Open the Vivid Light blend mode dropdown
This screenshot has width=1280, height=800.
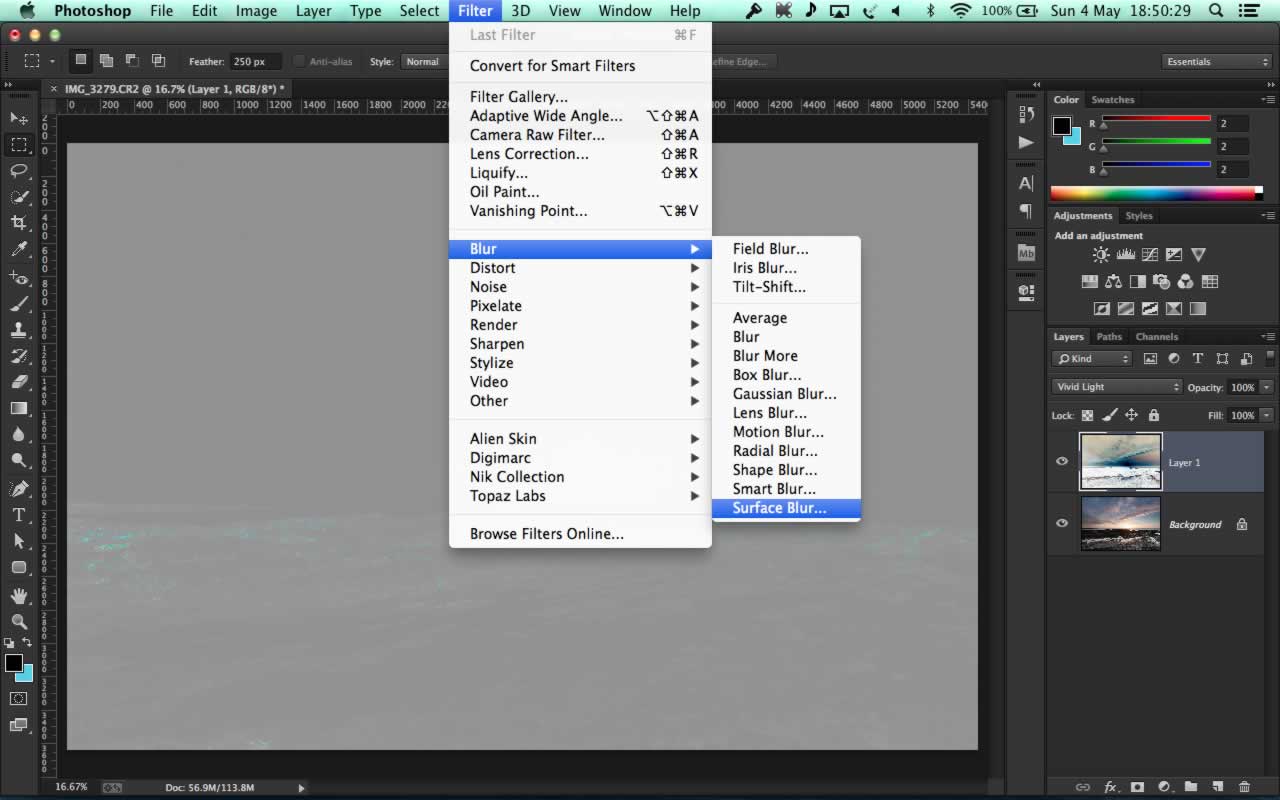pos(1117,387)
